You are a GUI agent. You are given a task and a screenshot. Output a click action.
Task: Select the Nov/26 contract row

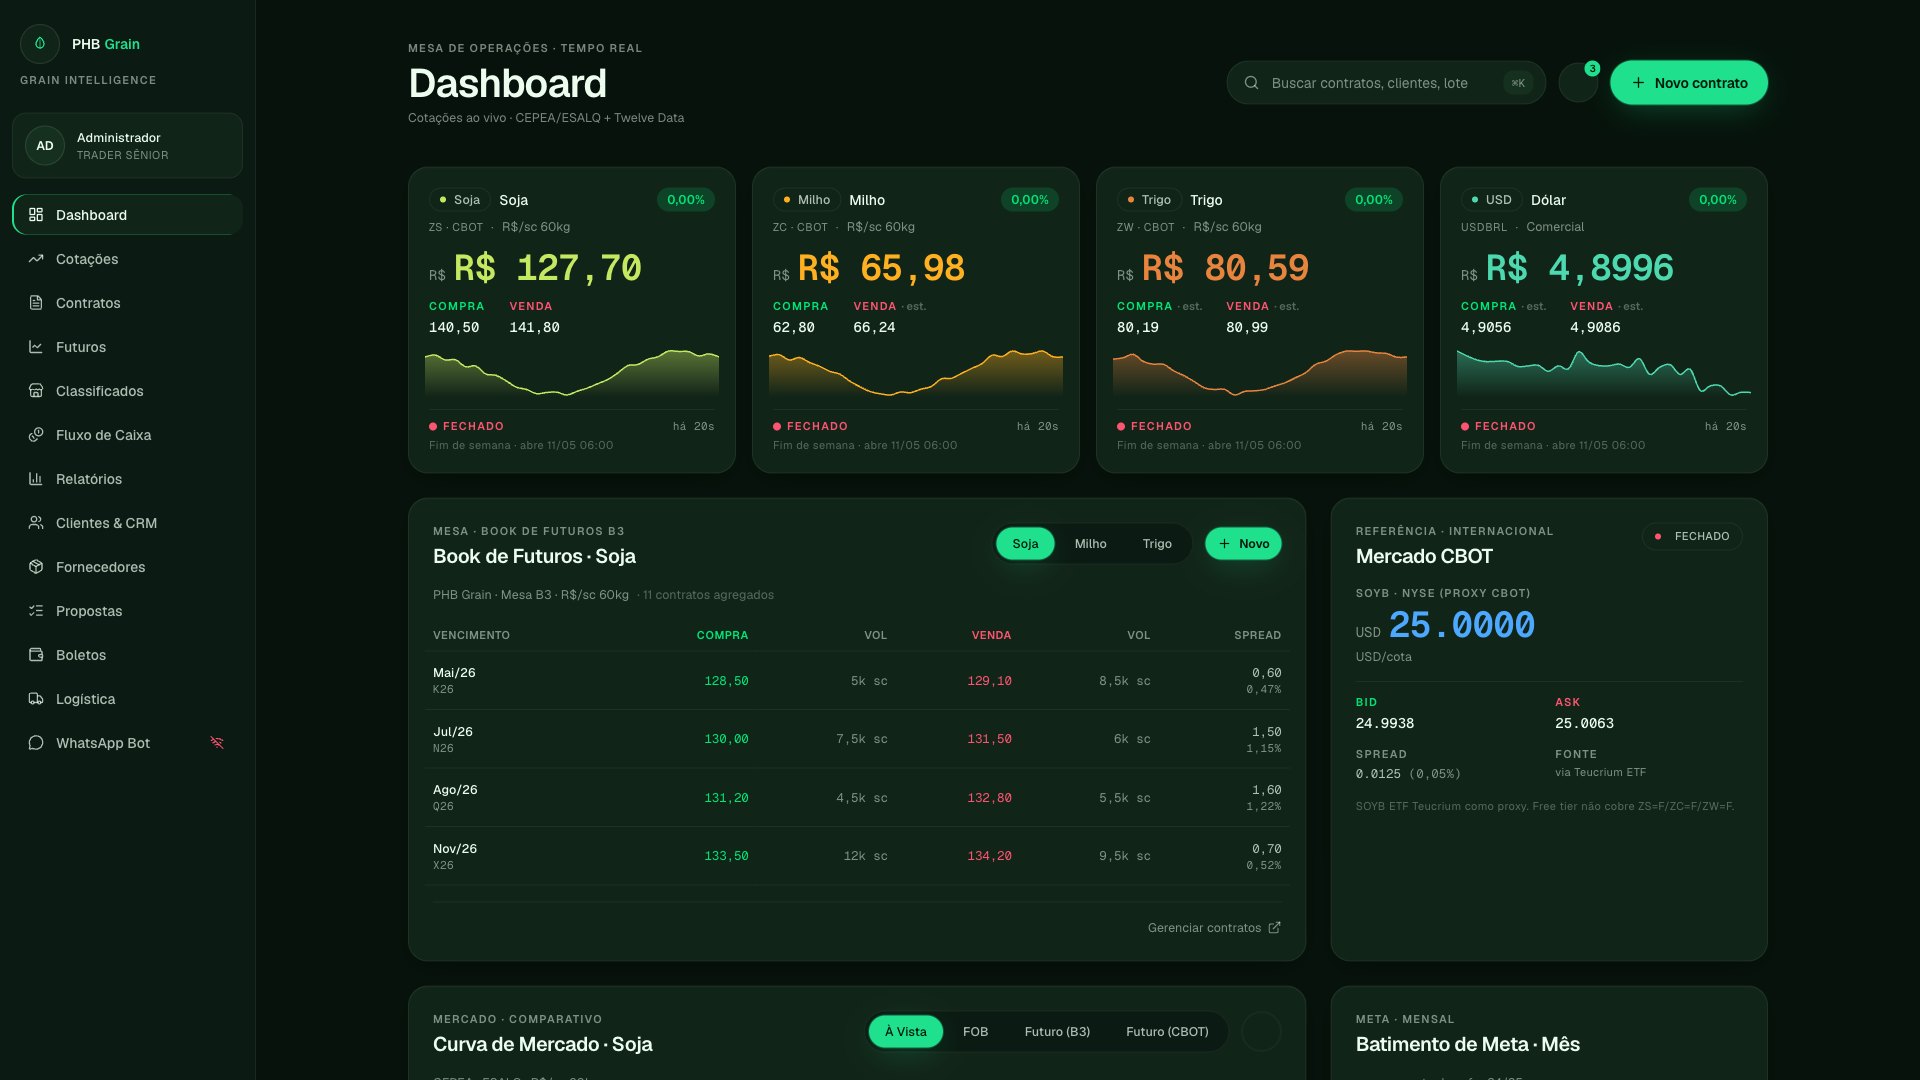tap(857, 856)
